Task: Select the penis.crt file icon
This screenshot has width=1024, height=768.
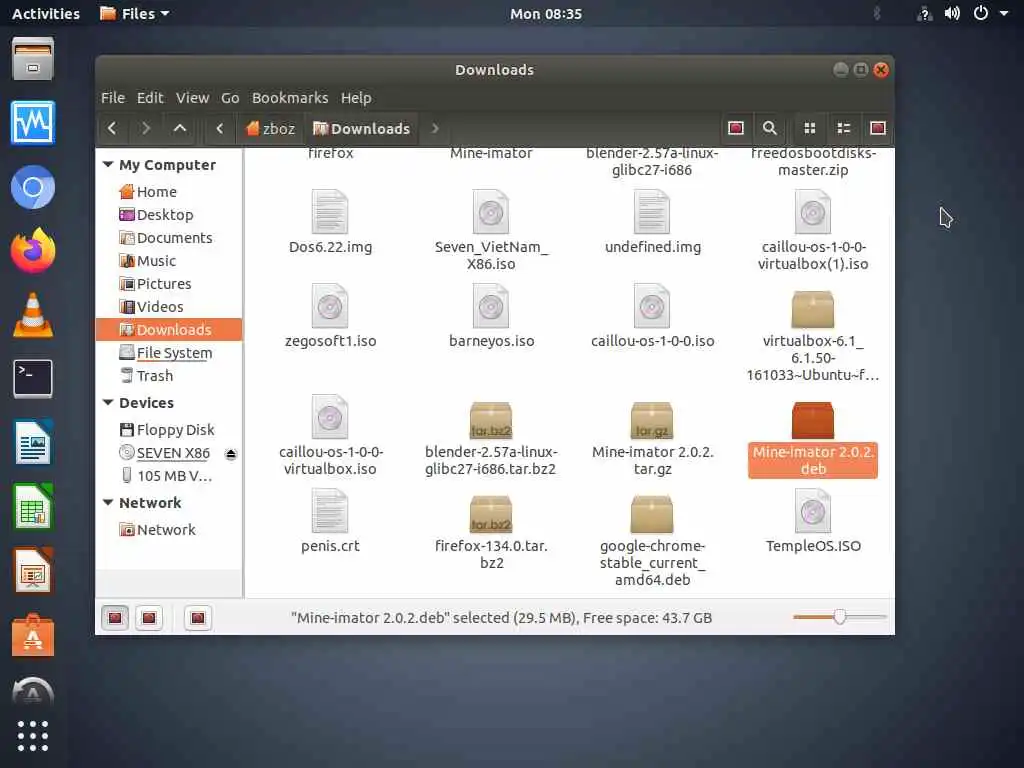Action: tap(330, 511)
